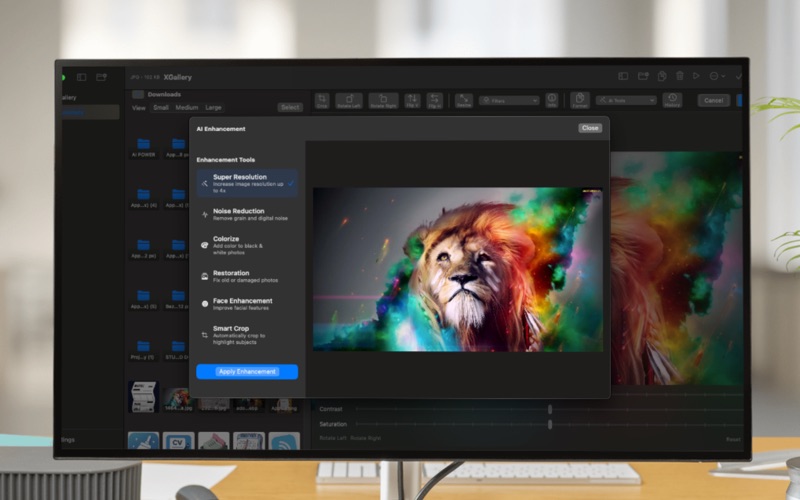
Task: Switch thumbnail view size to Large
Action: pos(213,108)
